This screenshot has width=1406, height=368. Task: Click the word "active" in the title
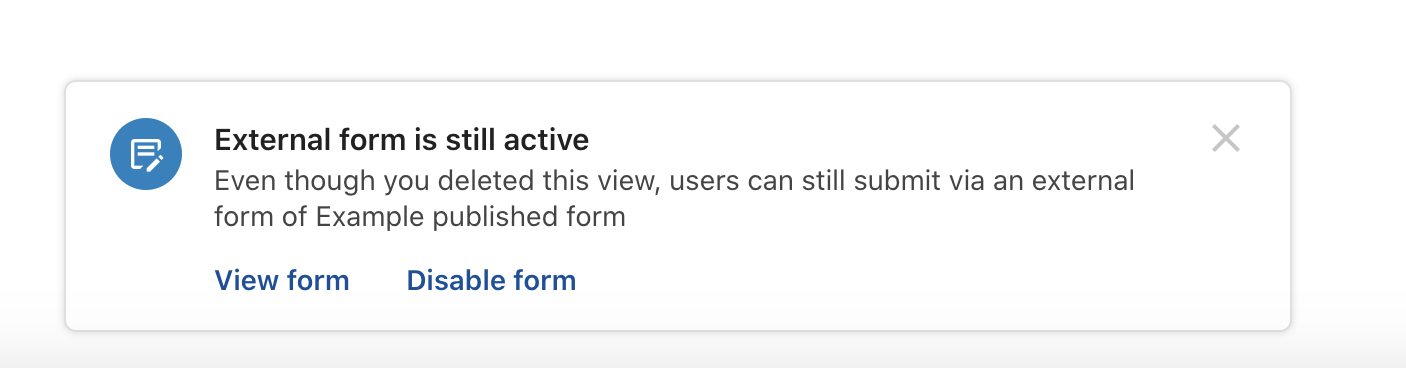pos(544,139)
